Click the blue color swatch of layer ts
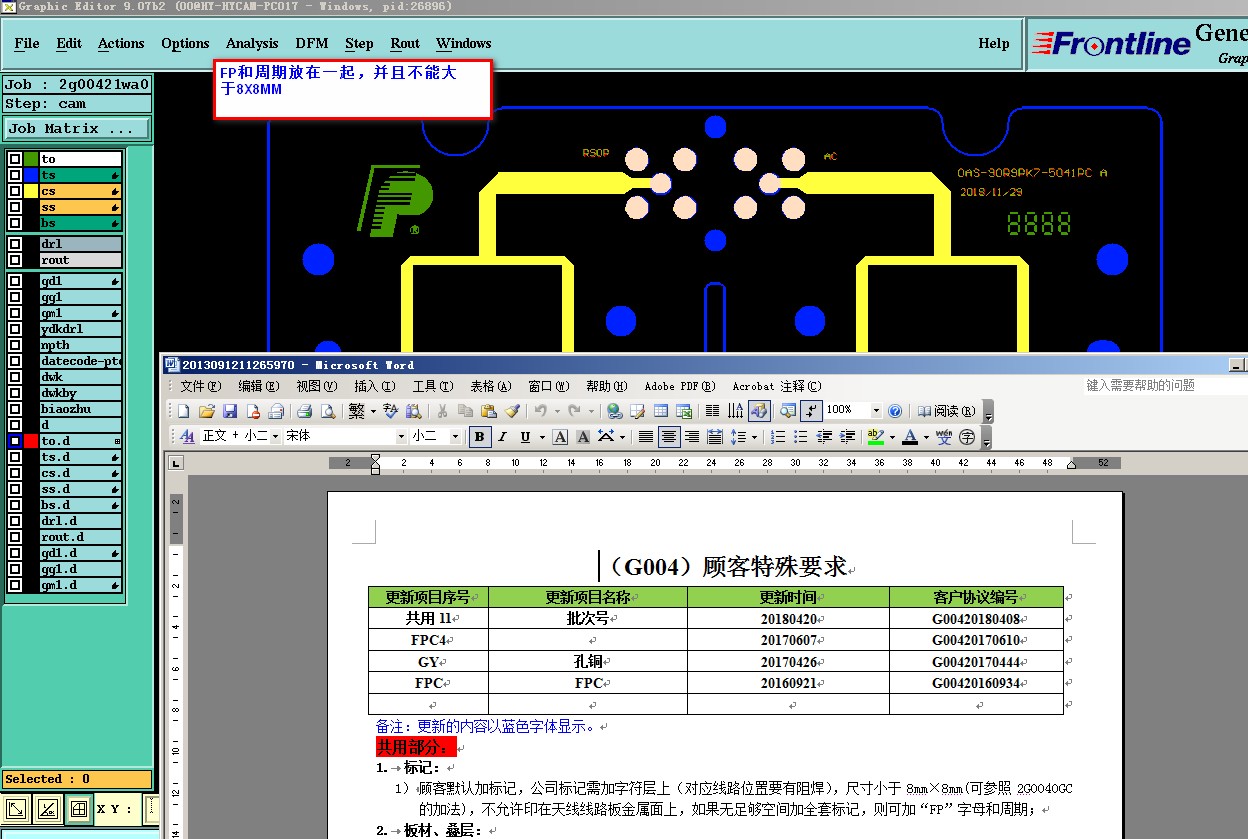The image size is (1248, 839). (x=31, y=175)
